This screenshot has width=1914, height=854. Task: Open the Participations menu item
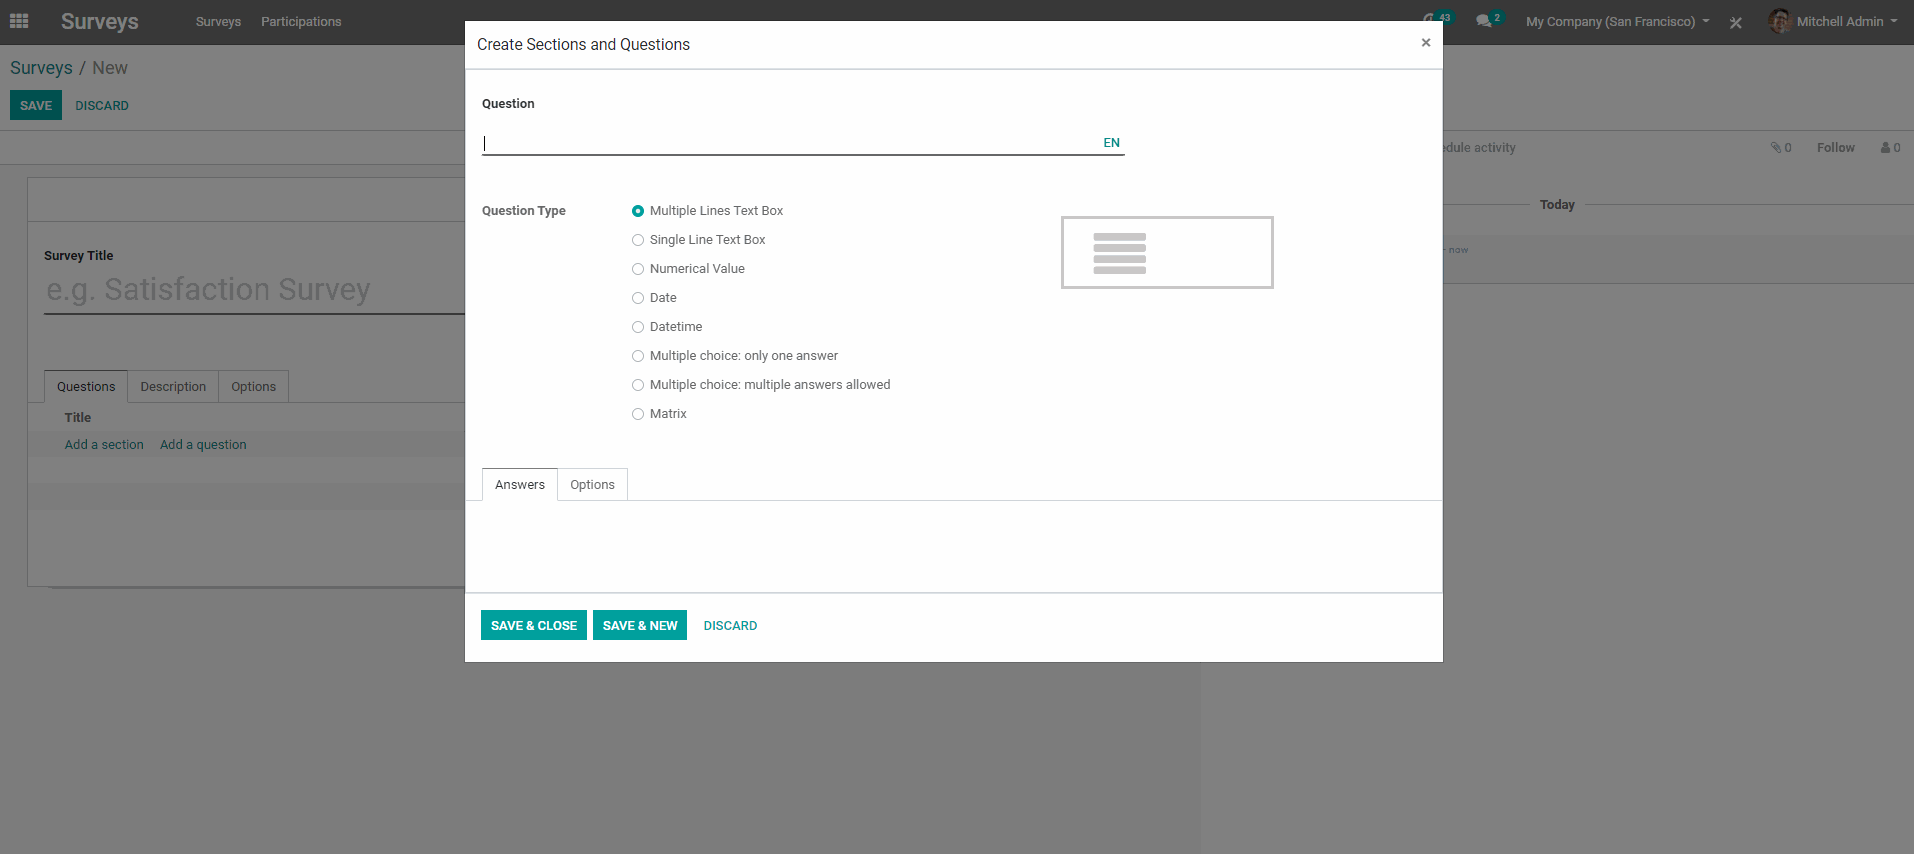pyautogui.click(x=301, y=22)
